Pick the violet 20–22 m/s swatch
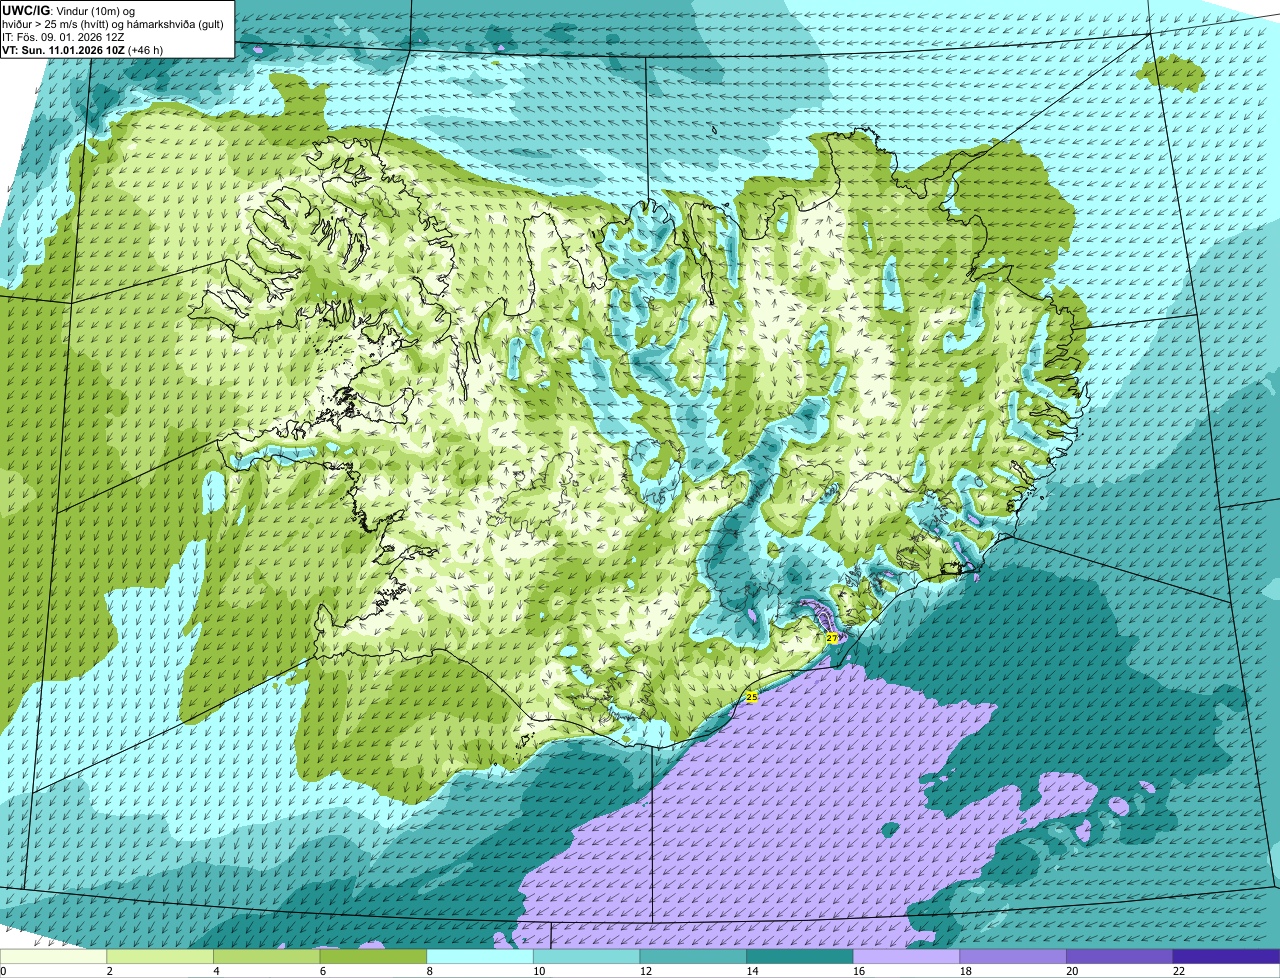 click(x=1120, y=956)
